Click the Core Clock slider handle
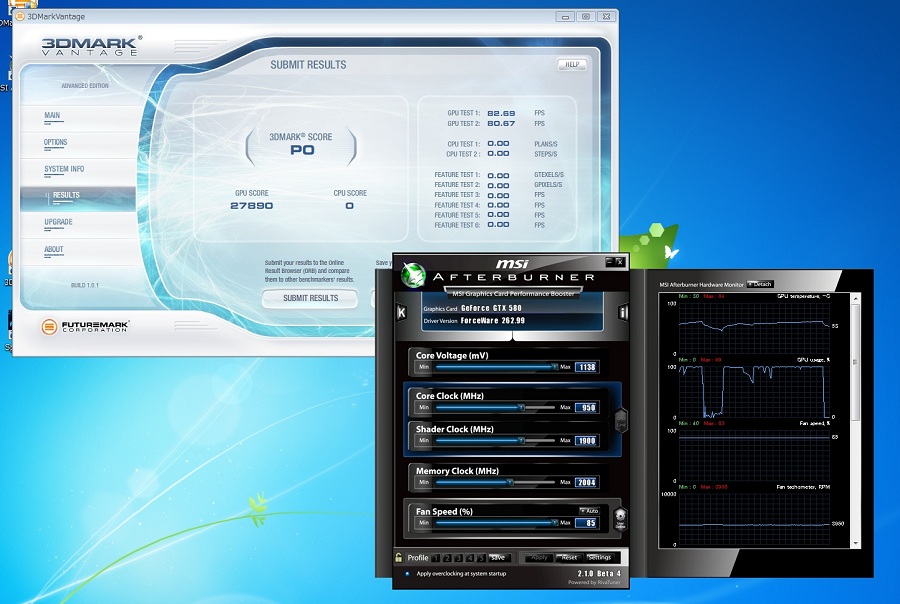 [x=522, y=407]
